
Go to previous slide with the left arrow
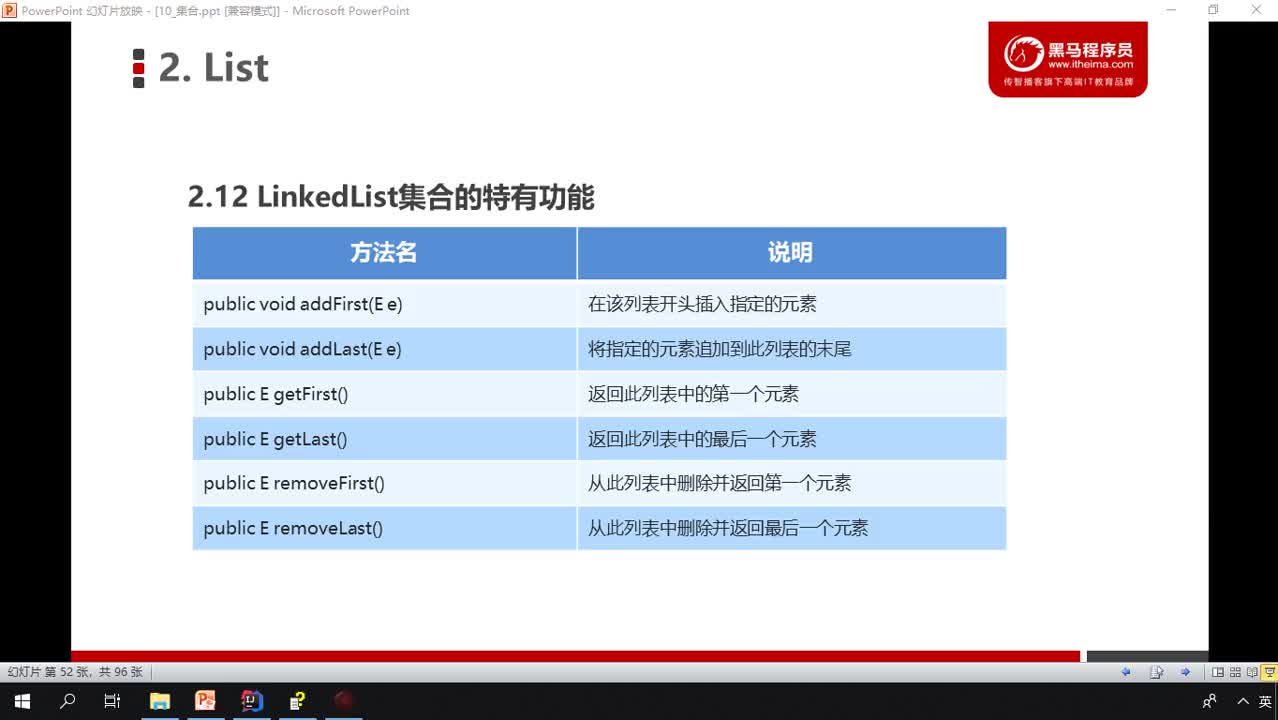tap(1126, 672)
